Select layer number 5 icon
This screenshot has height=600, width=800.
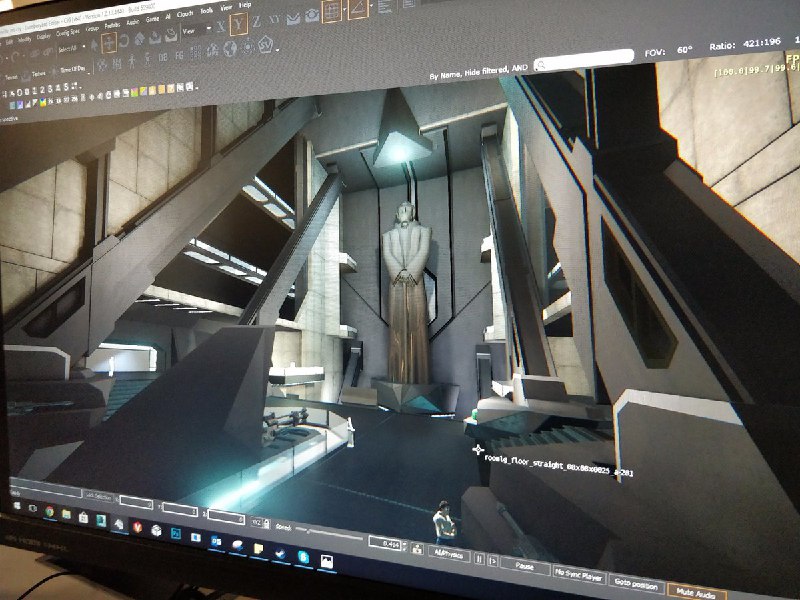66,87
